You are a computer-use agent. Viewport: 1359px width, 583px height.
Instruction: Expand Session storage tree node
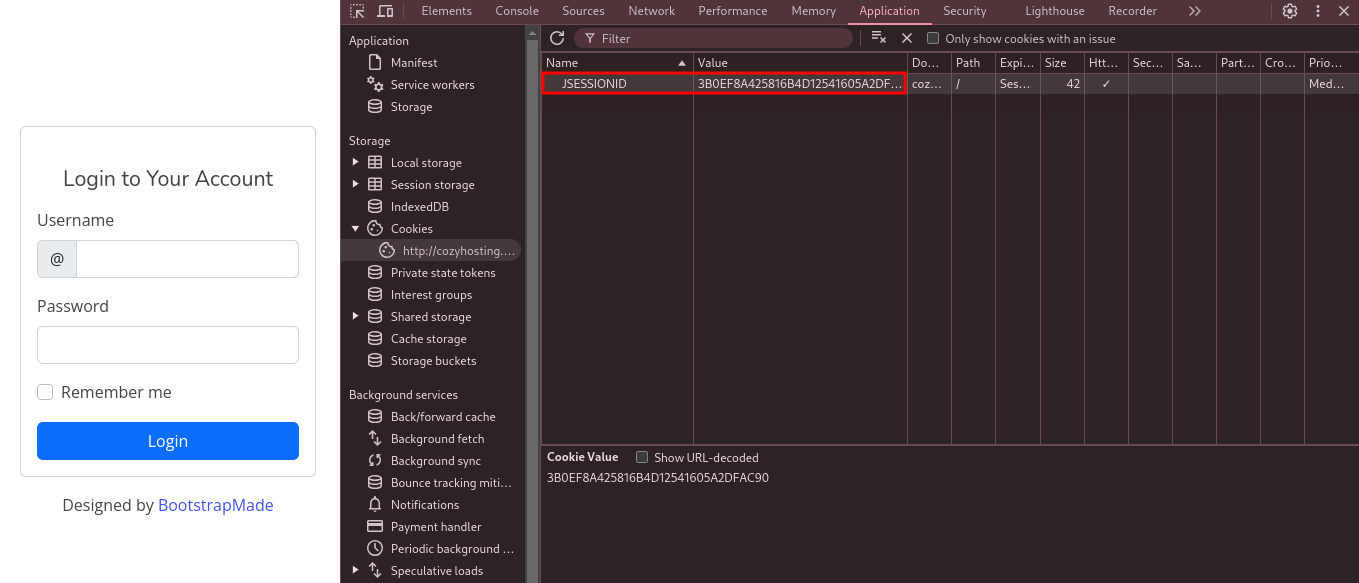pyautogui.click(x=355, y=184)
